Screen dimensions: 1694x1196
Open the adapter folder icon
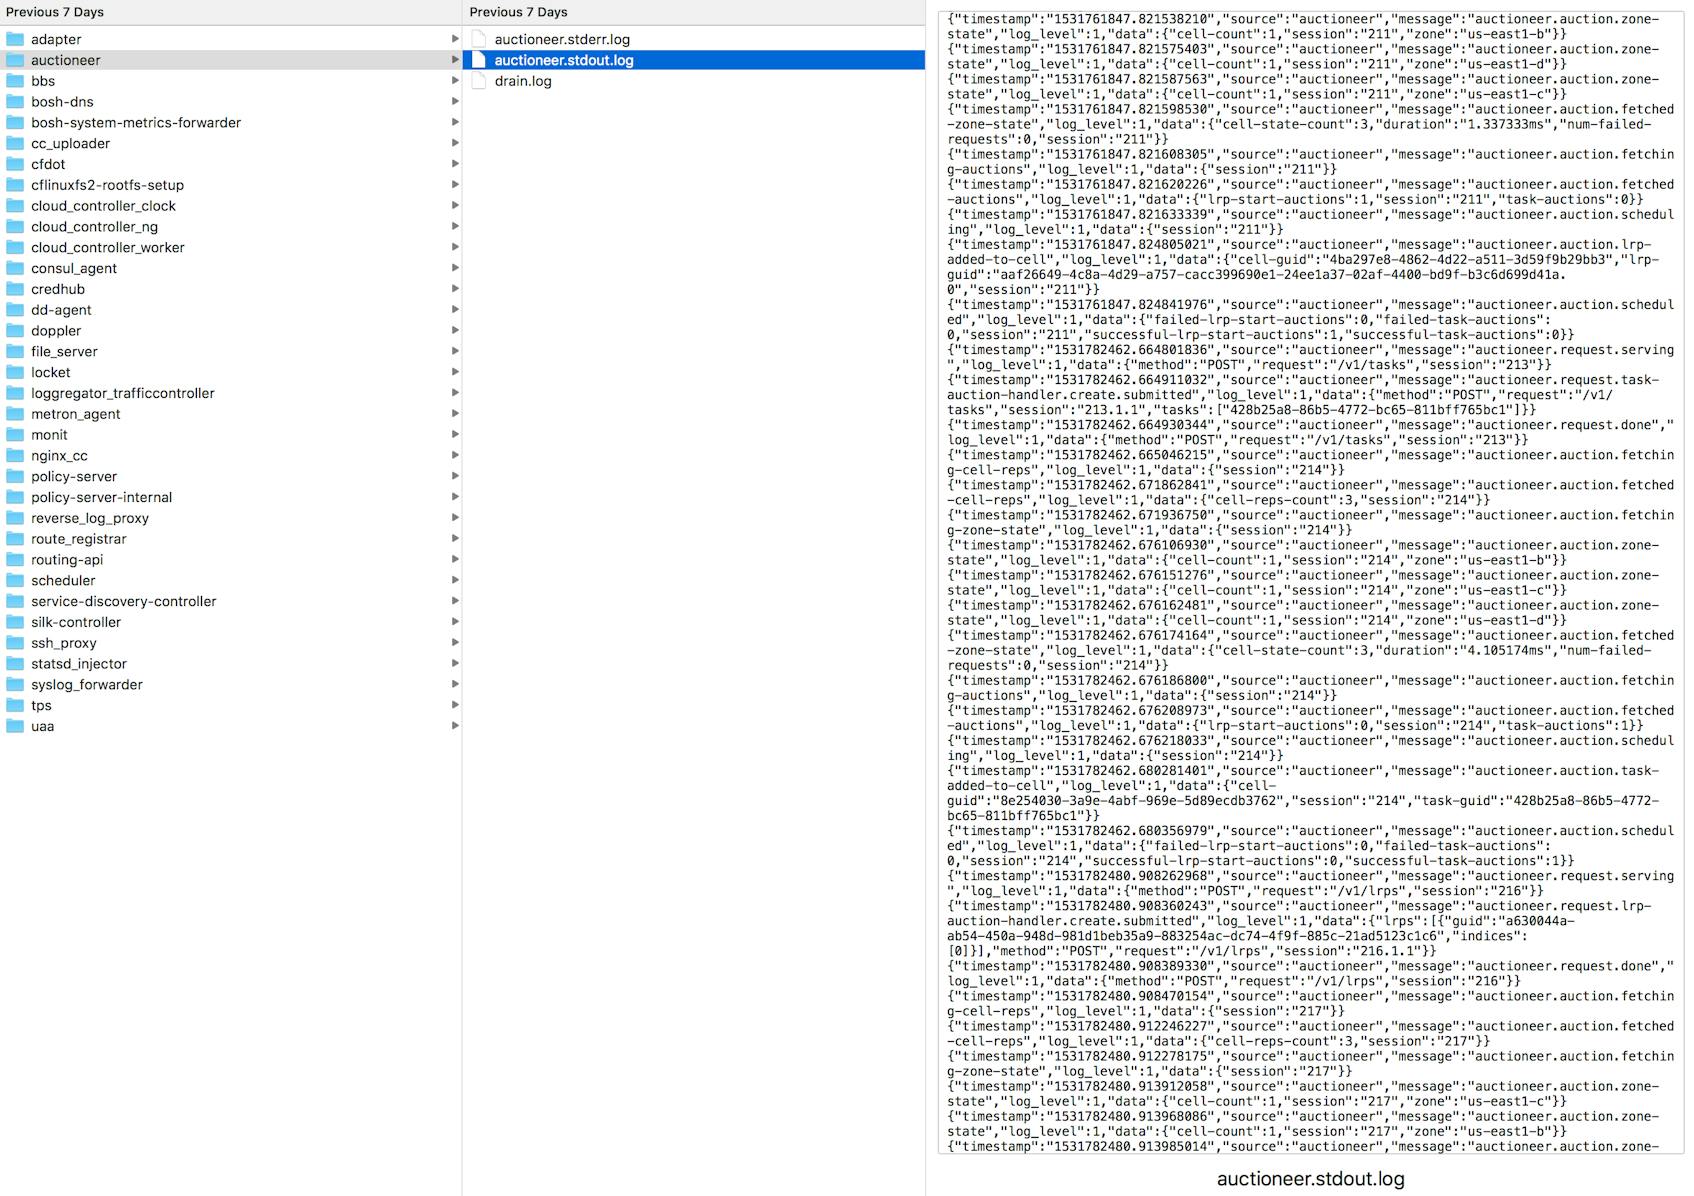point(14,39)
